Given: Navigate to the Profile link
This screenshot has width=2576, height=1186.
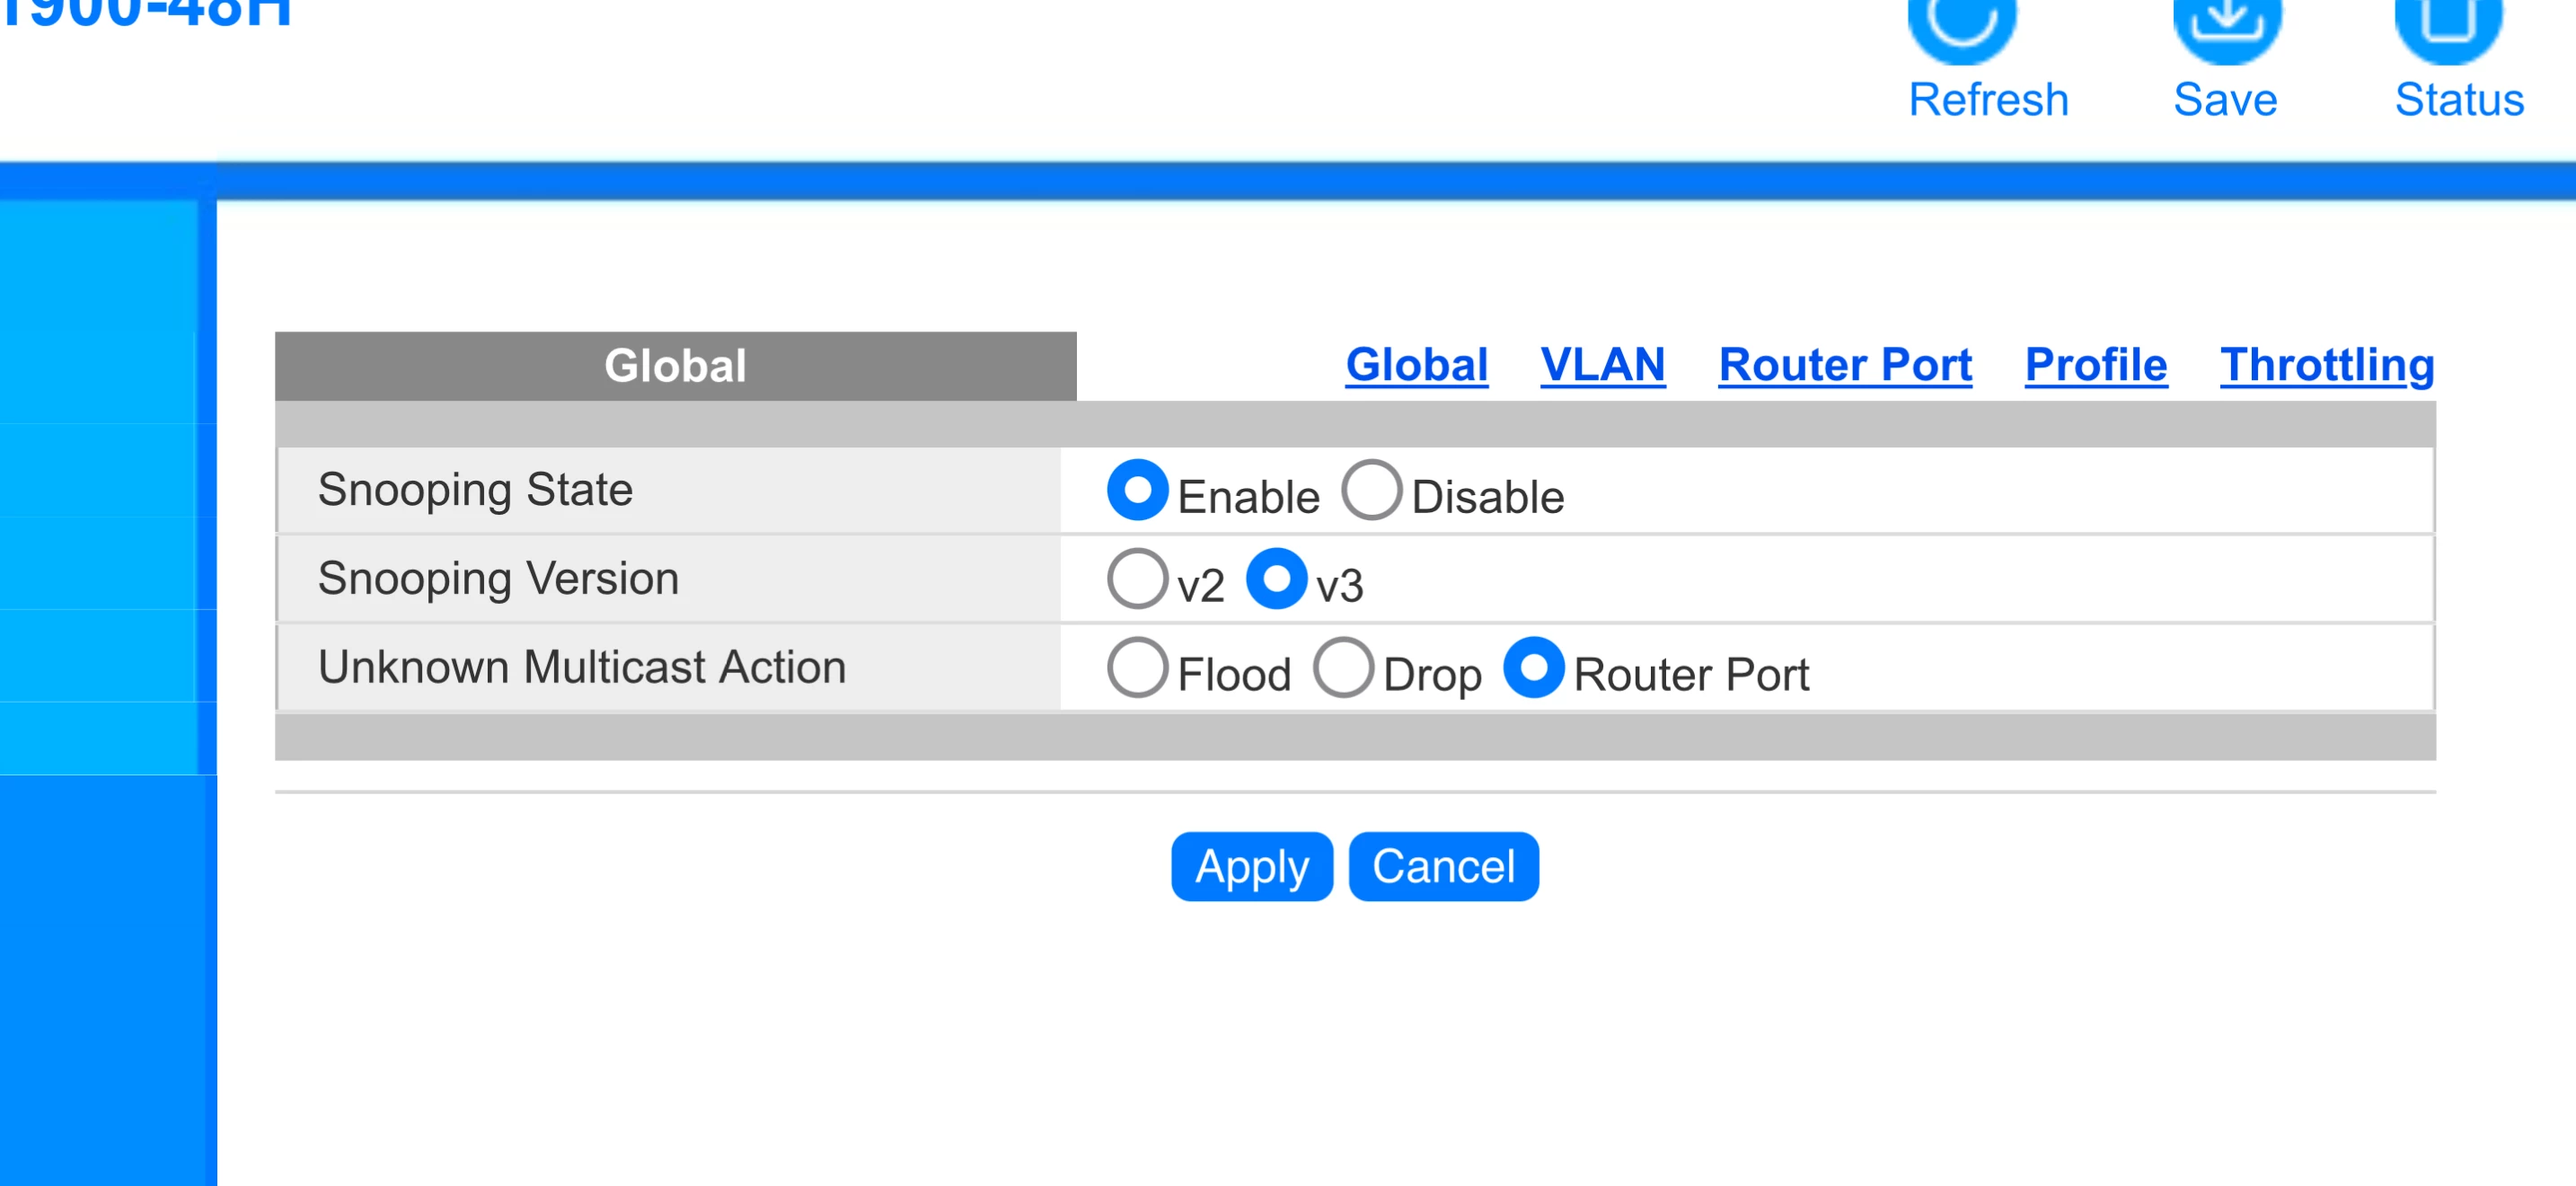Looking at the screenshot, I should [2096, 365].
